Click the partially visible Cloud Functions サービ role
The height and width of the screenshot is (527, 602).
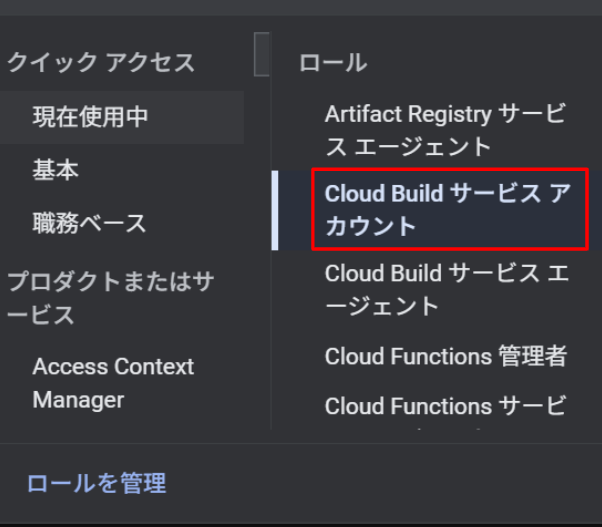tap(445, 405)
